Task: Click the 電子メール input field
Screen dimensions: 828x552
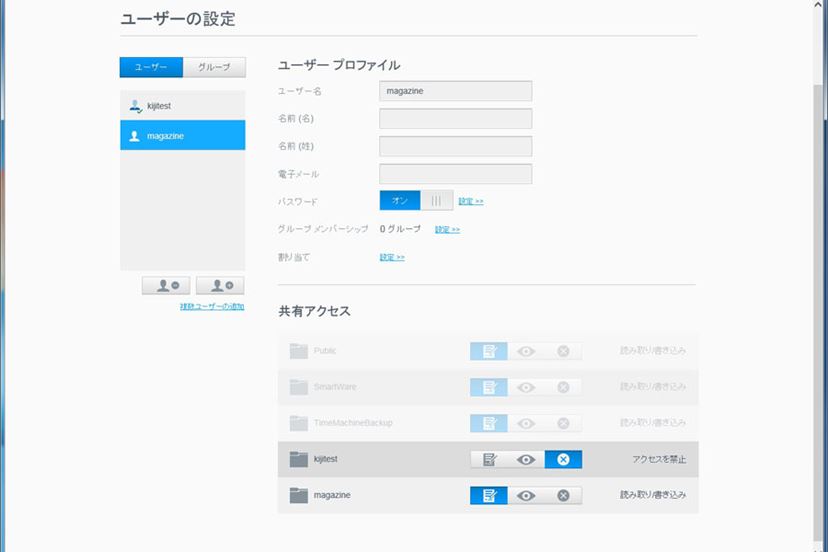Action: [x=456, y=174]
